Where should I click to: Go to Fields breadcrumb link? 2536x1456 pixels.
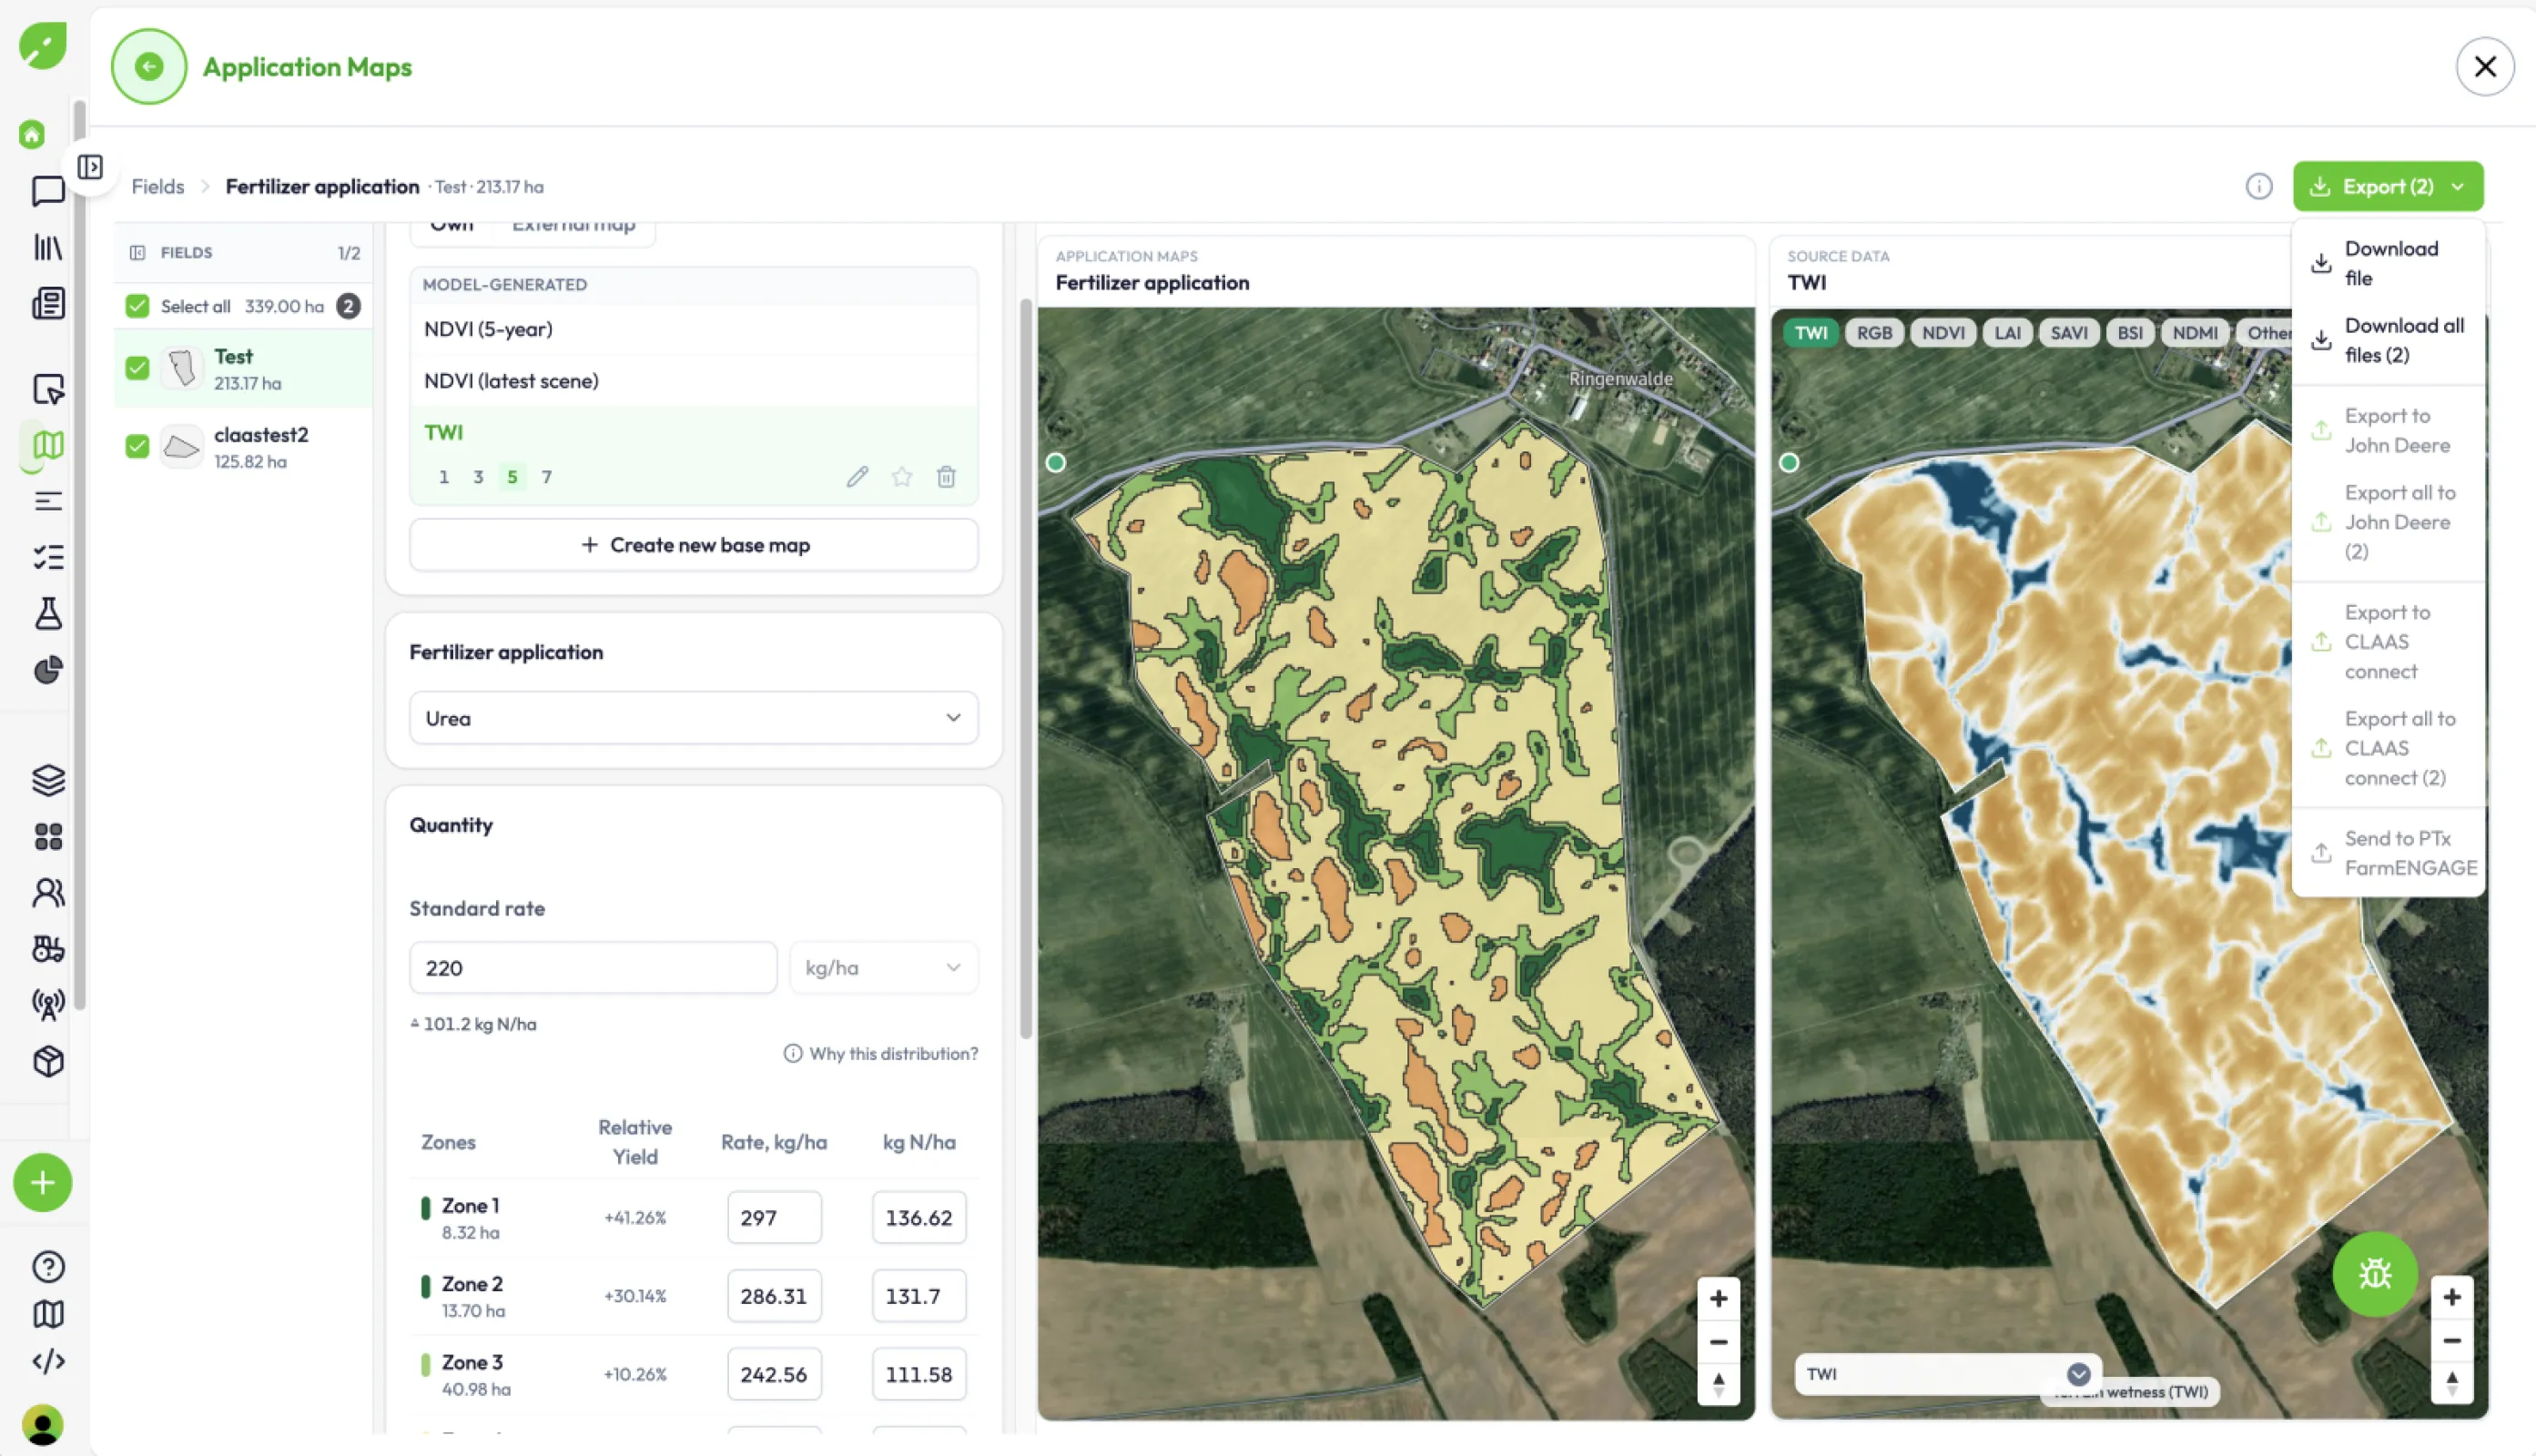pos(158,187)
